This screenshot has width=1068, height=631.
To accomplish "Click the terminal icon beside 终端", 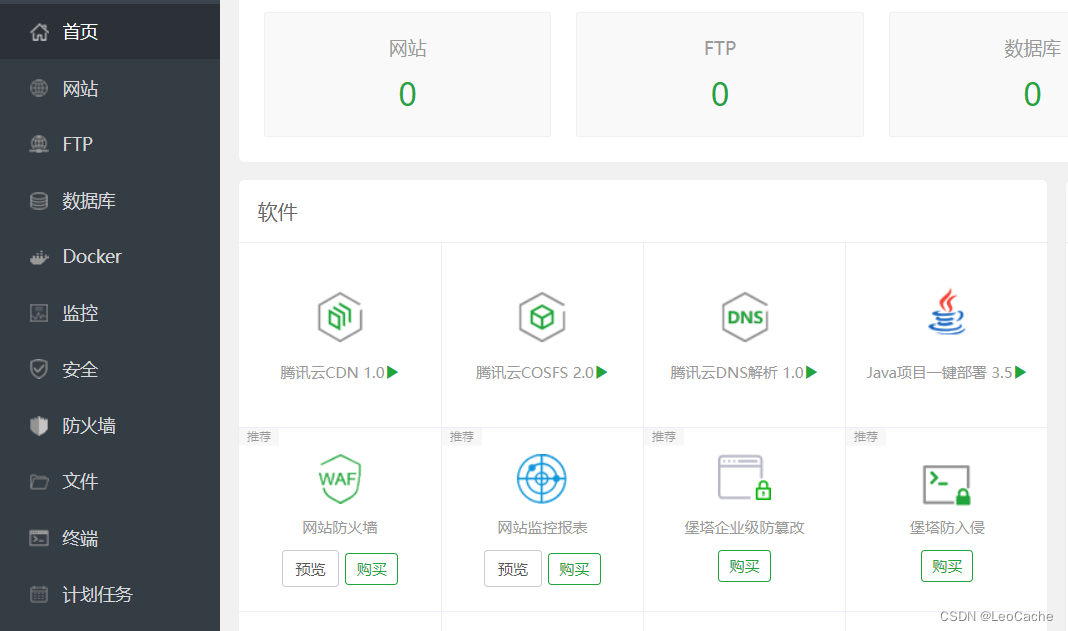I will [39, 538].
